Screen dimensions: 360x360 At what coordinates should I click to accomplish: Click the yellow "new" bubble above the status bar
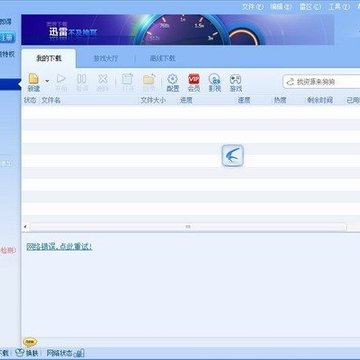tap(30, 342)
